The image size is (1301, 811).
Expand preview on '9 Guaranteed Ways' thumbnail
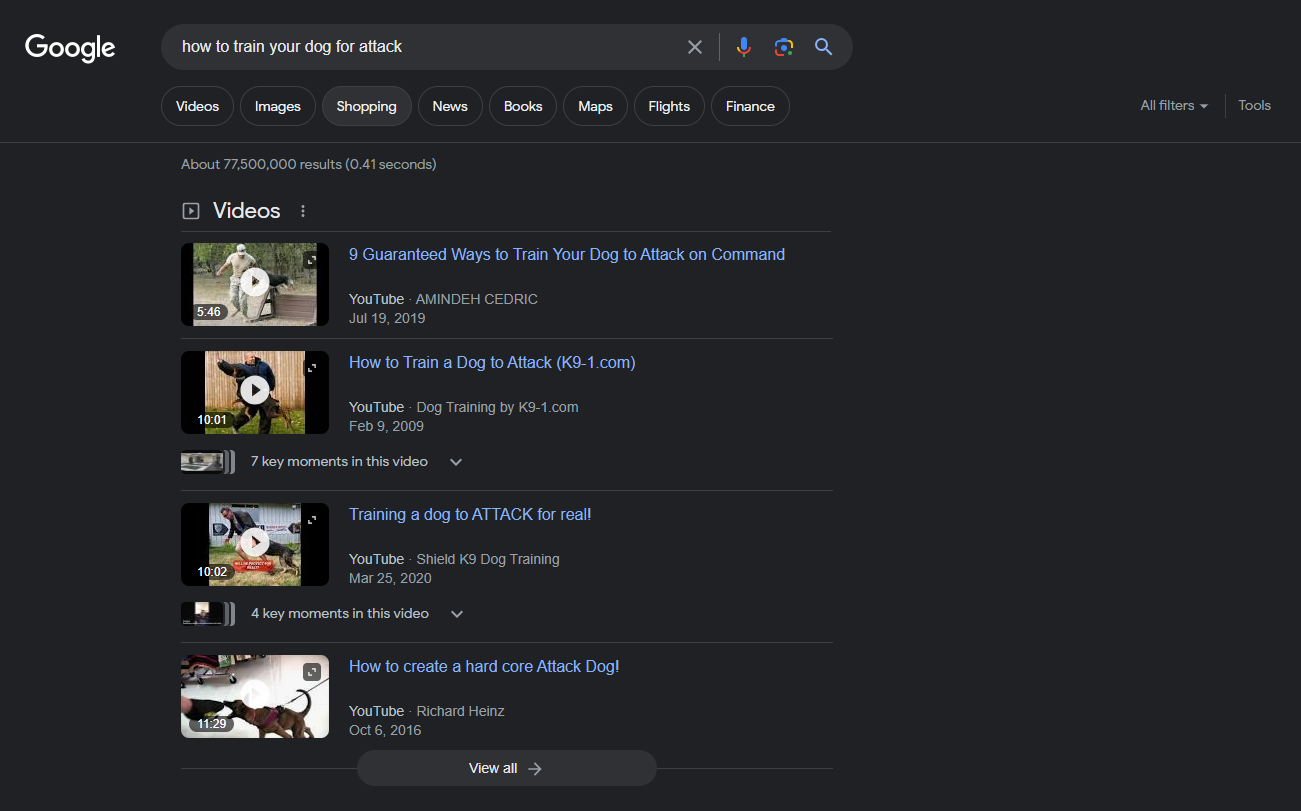coord(311,260)
